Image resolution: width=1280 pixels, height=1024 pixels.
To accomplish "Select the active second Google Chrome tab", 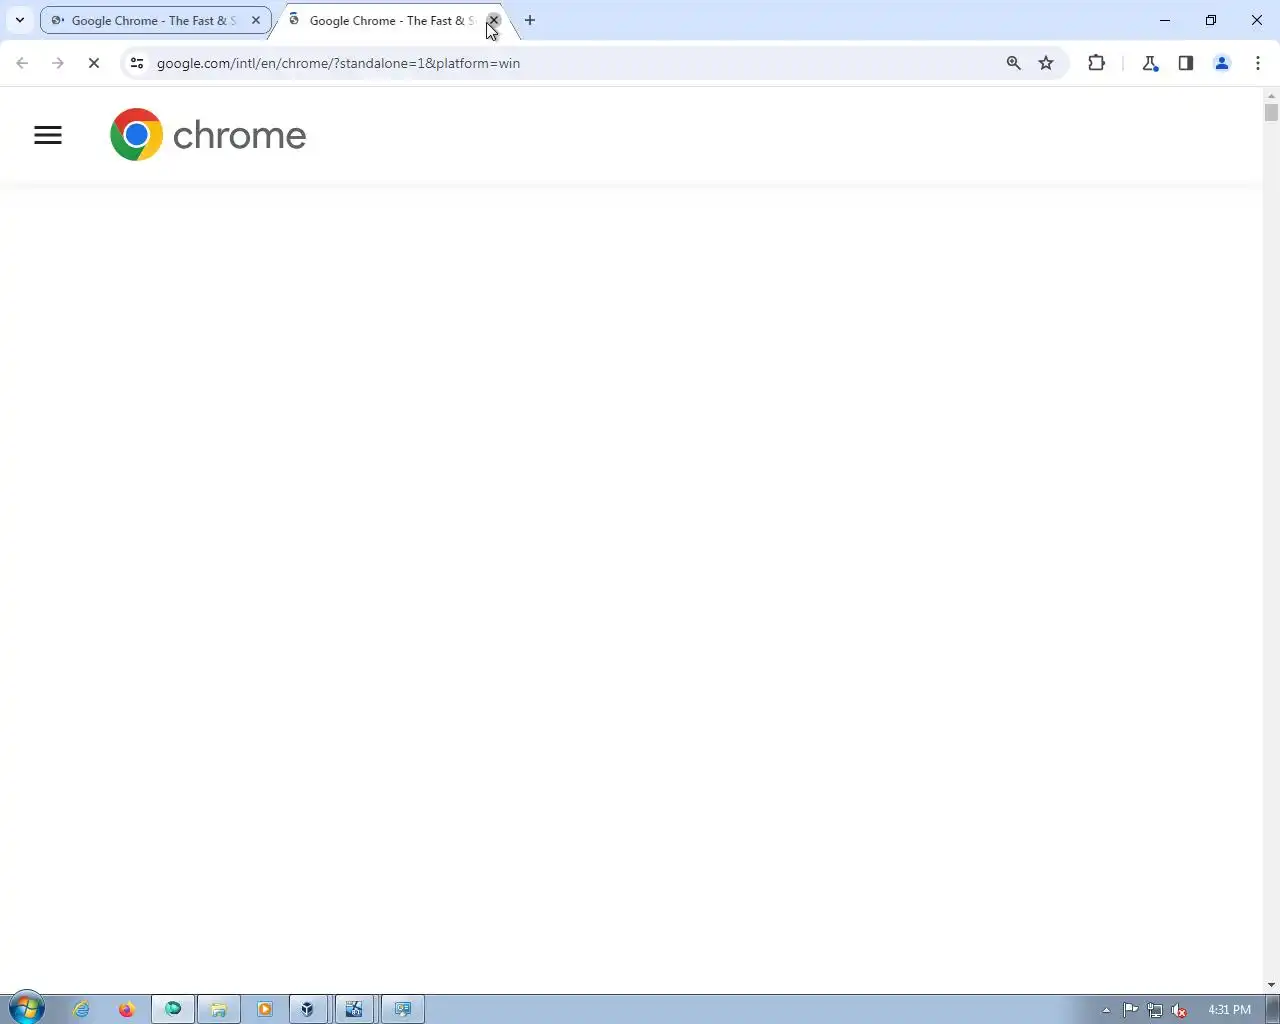I will click(392, 20).
